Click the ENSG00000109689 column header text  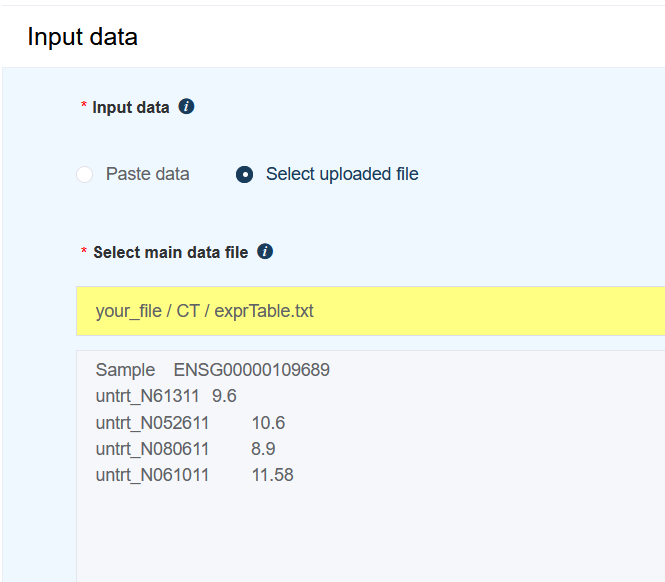point(252,370)
